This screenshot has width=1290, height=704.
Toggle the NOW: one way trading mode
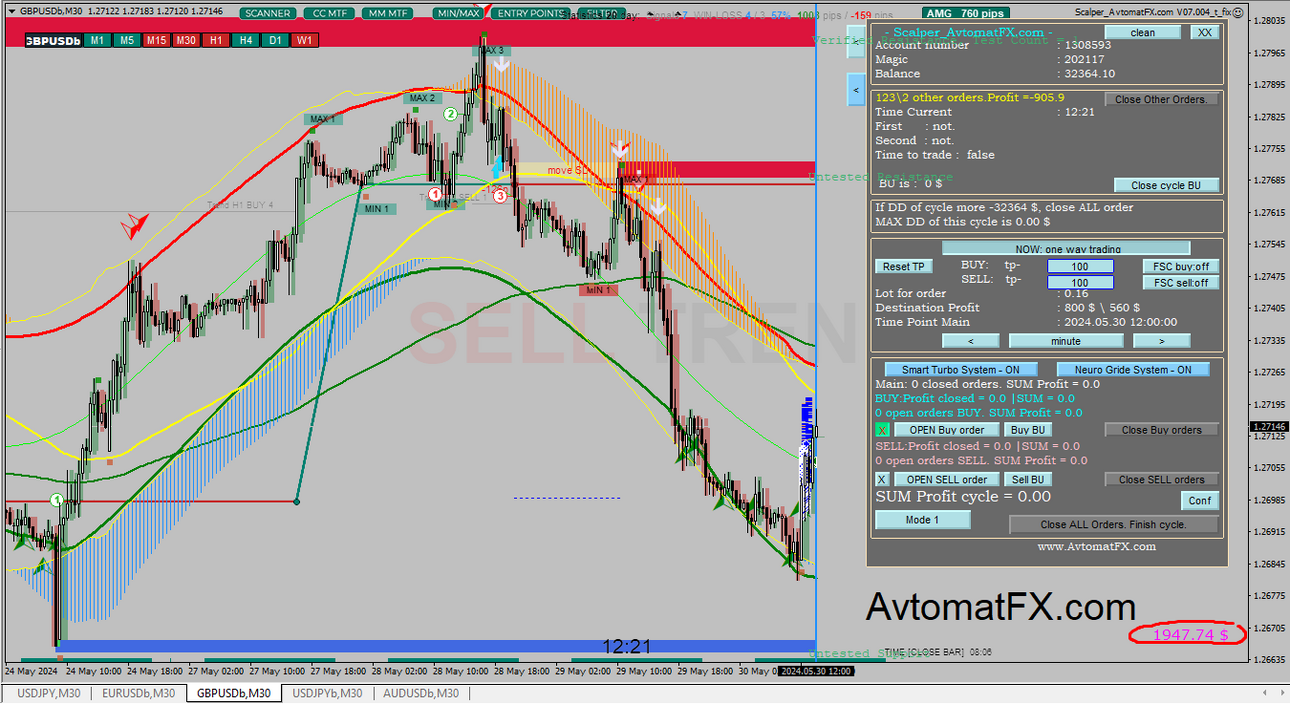pyautogui.click(x=1066, y=248)
